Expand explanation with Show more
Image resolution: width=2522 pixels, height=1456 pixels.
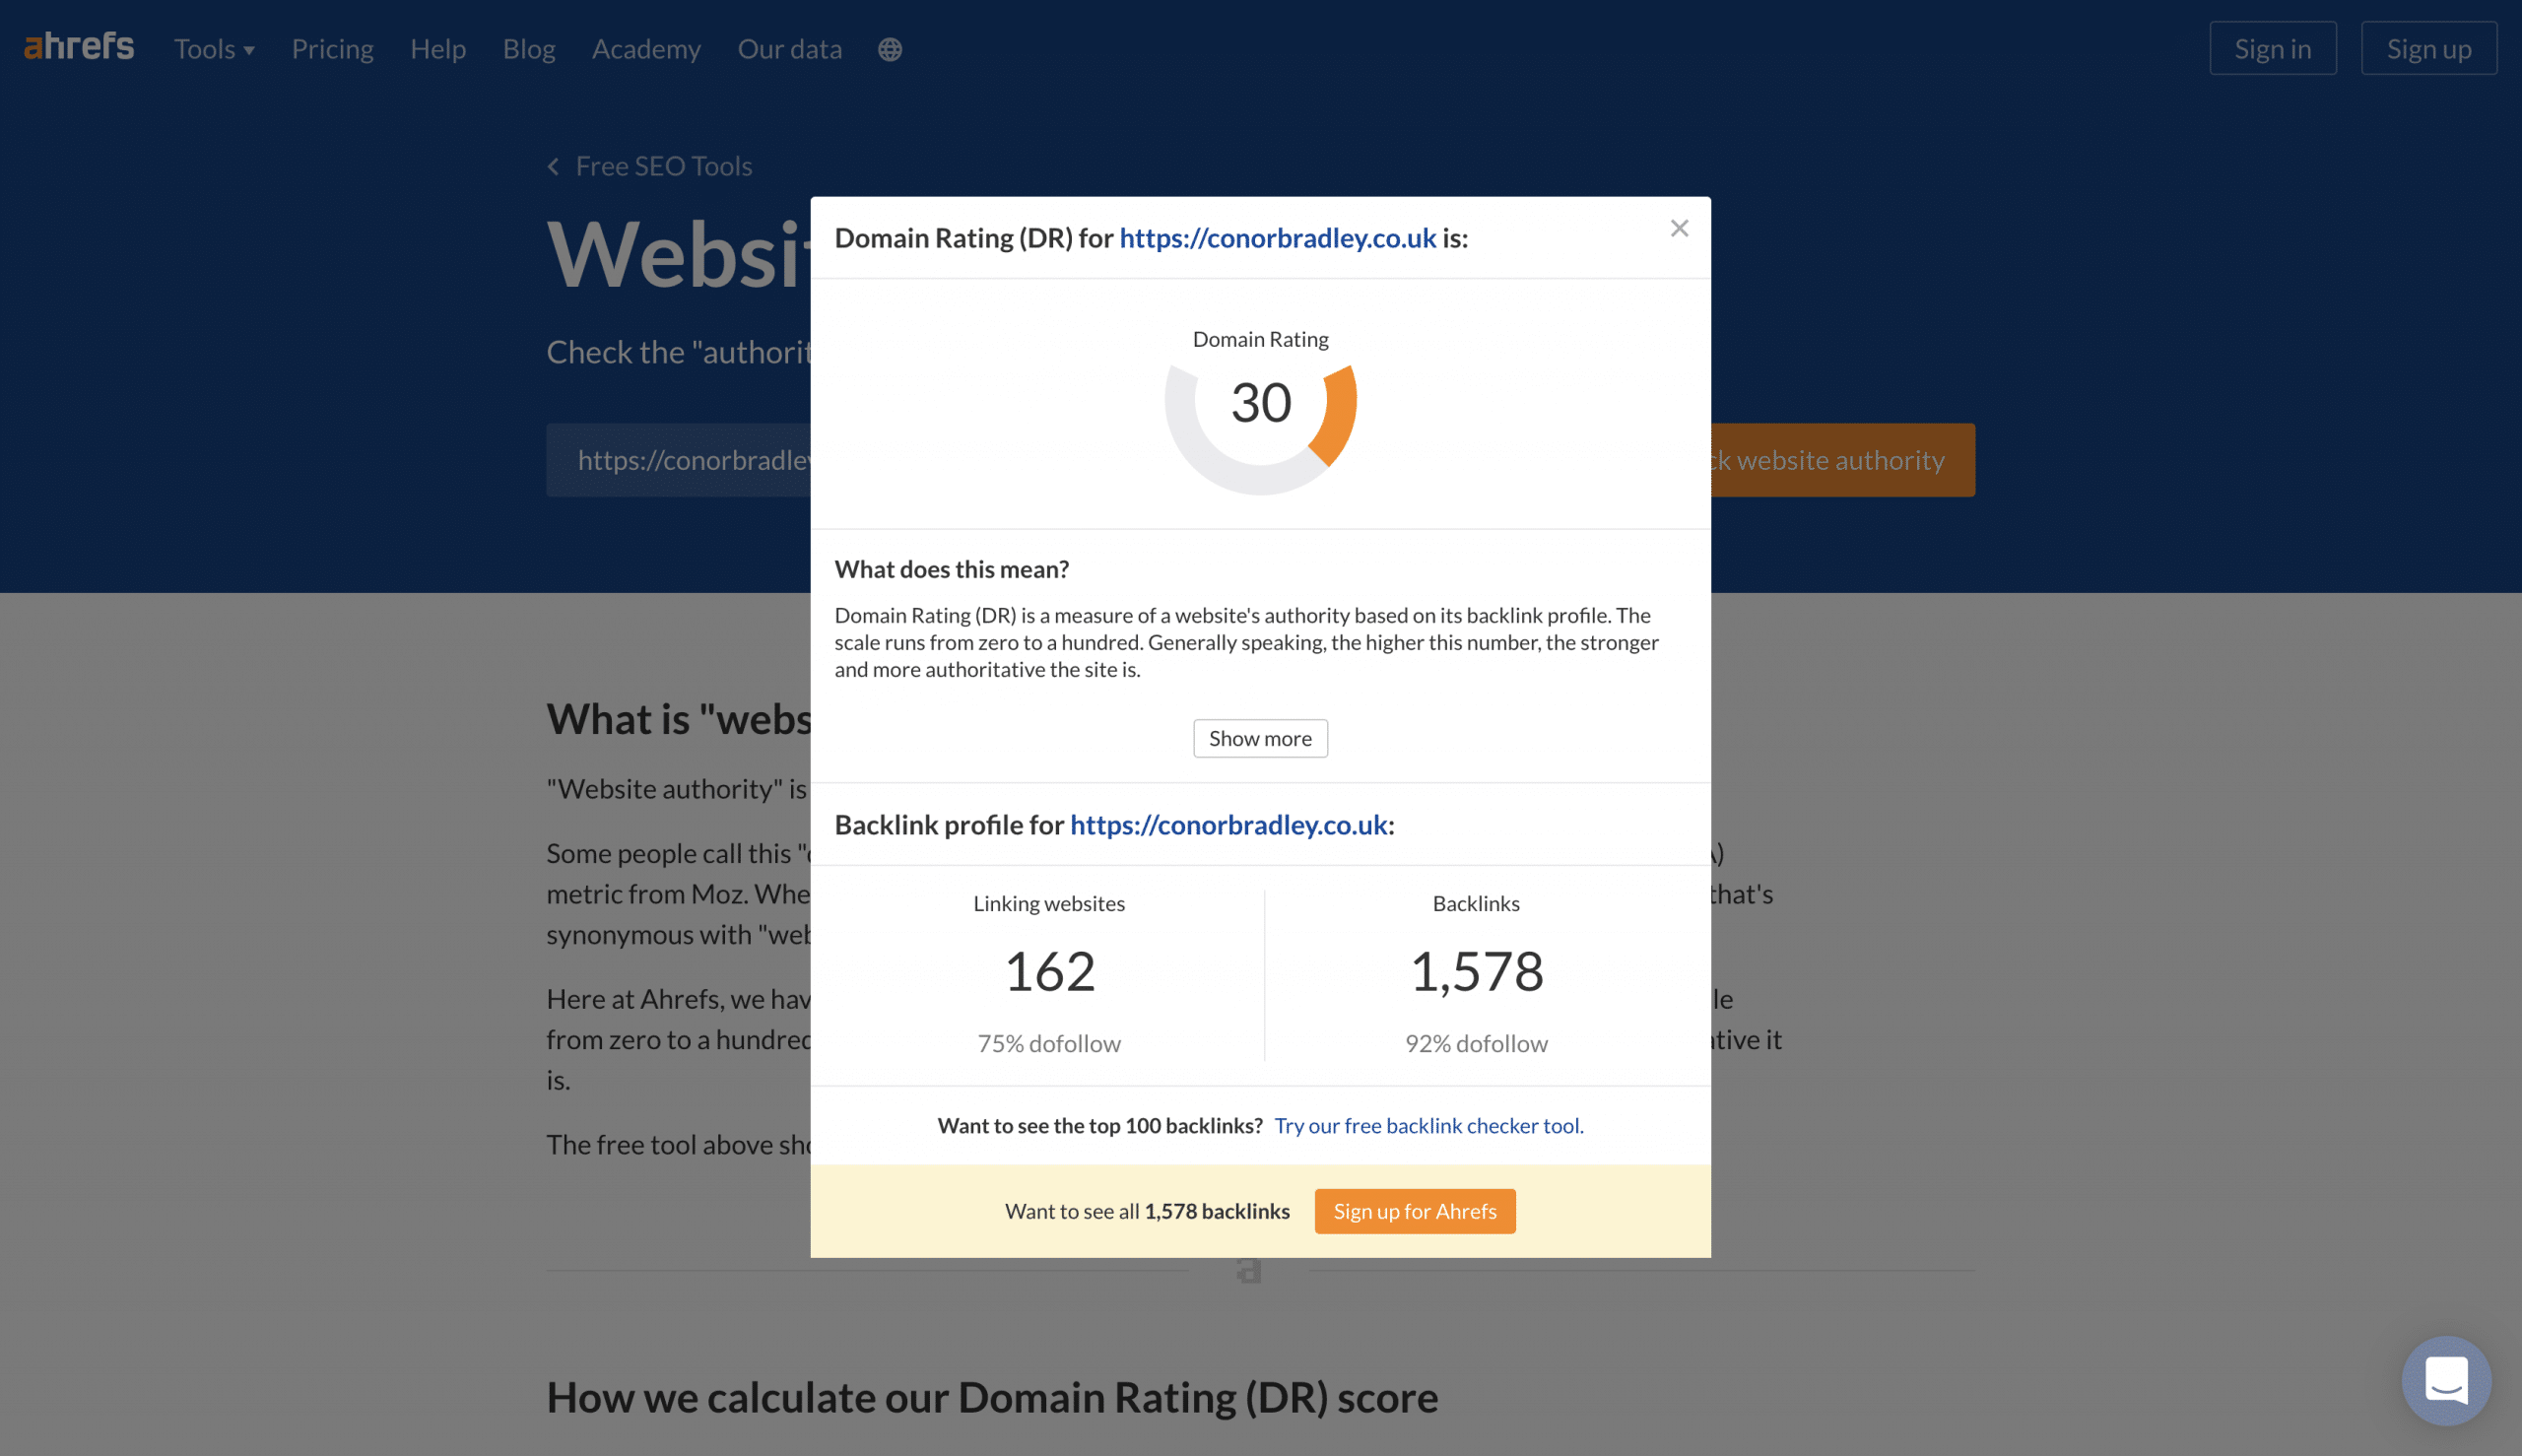tap(1260, 738)
